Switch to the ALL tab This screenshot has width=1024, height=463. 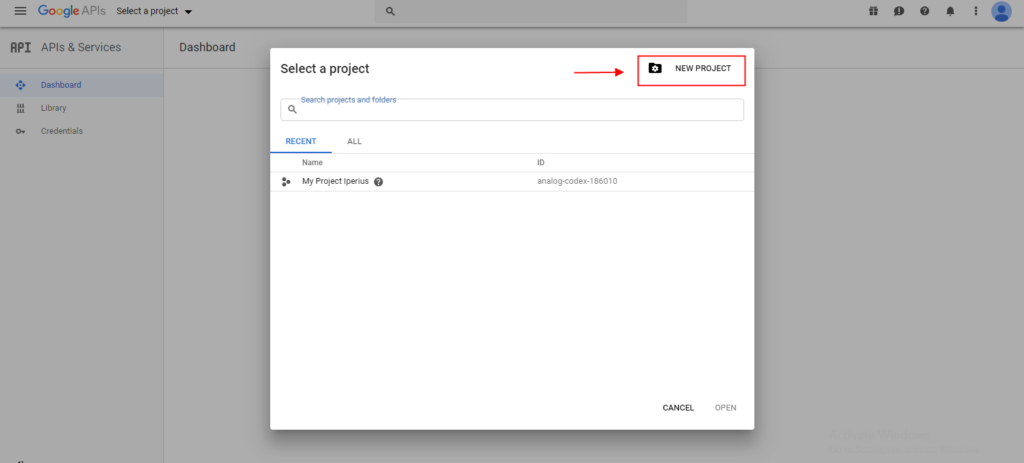tap(355, 142)
